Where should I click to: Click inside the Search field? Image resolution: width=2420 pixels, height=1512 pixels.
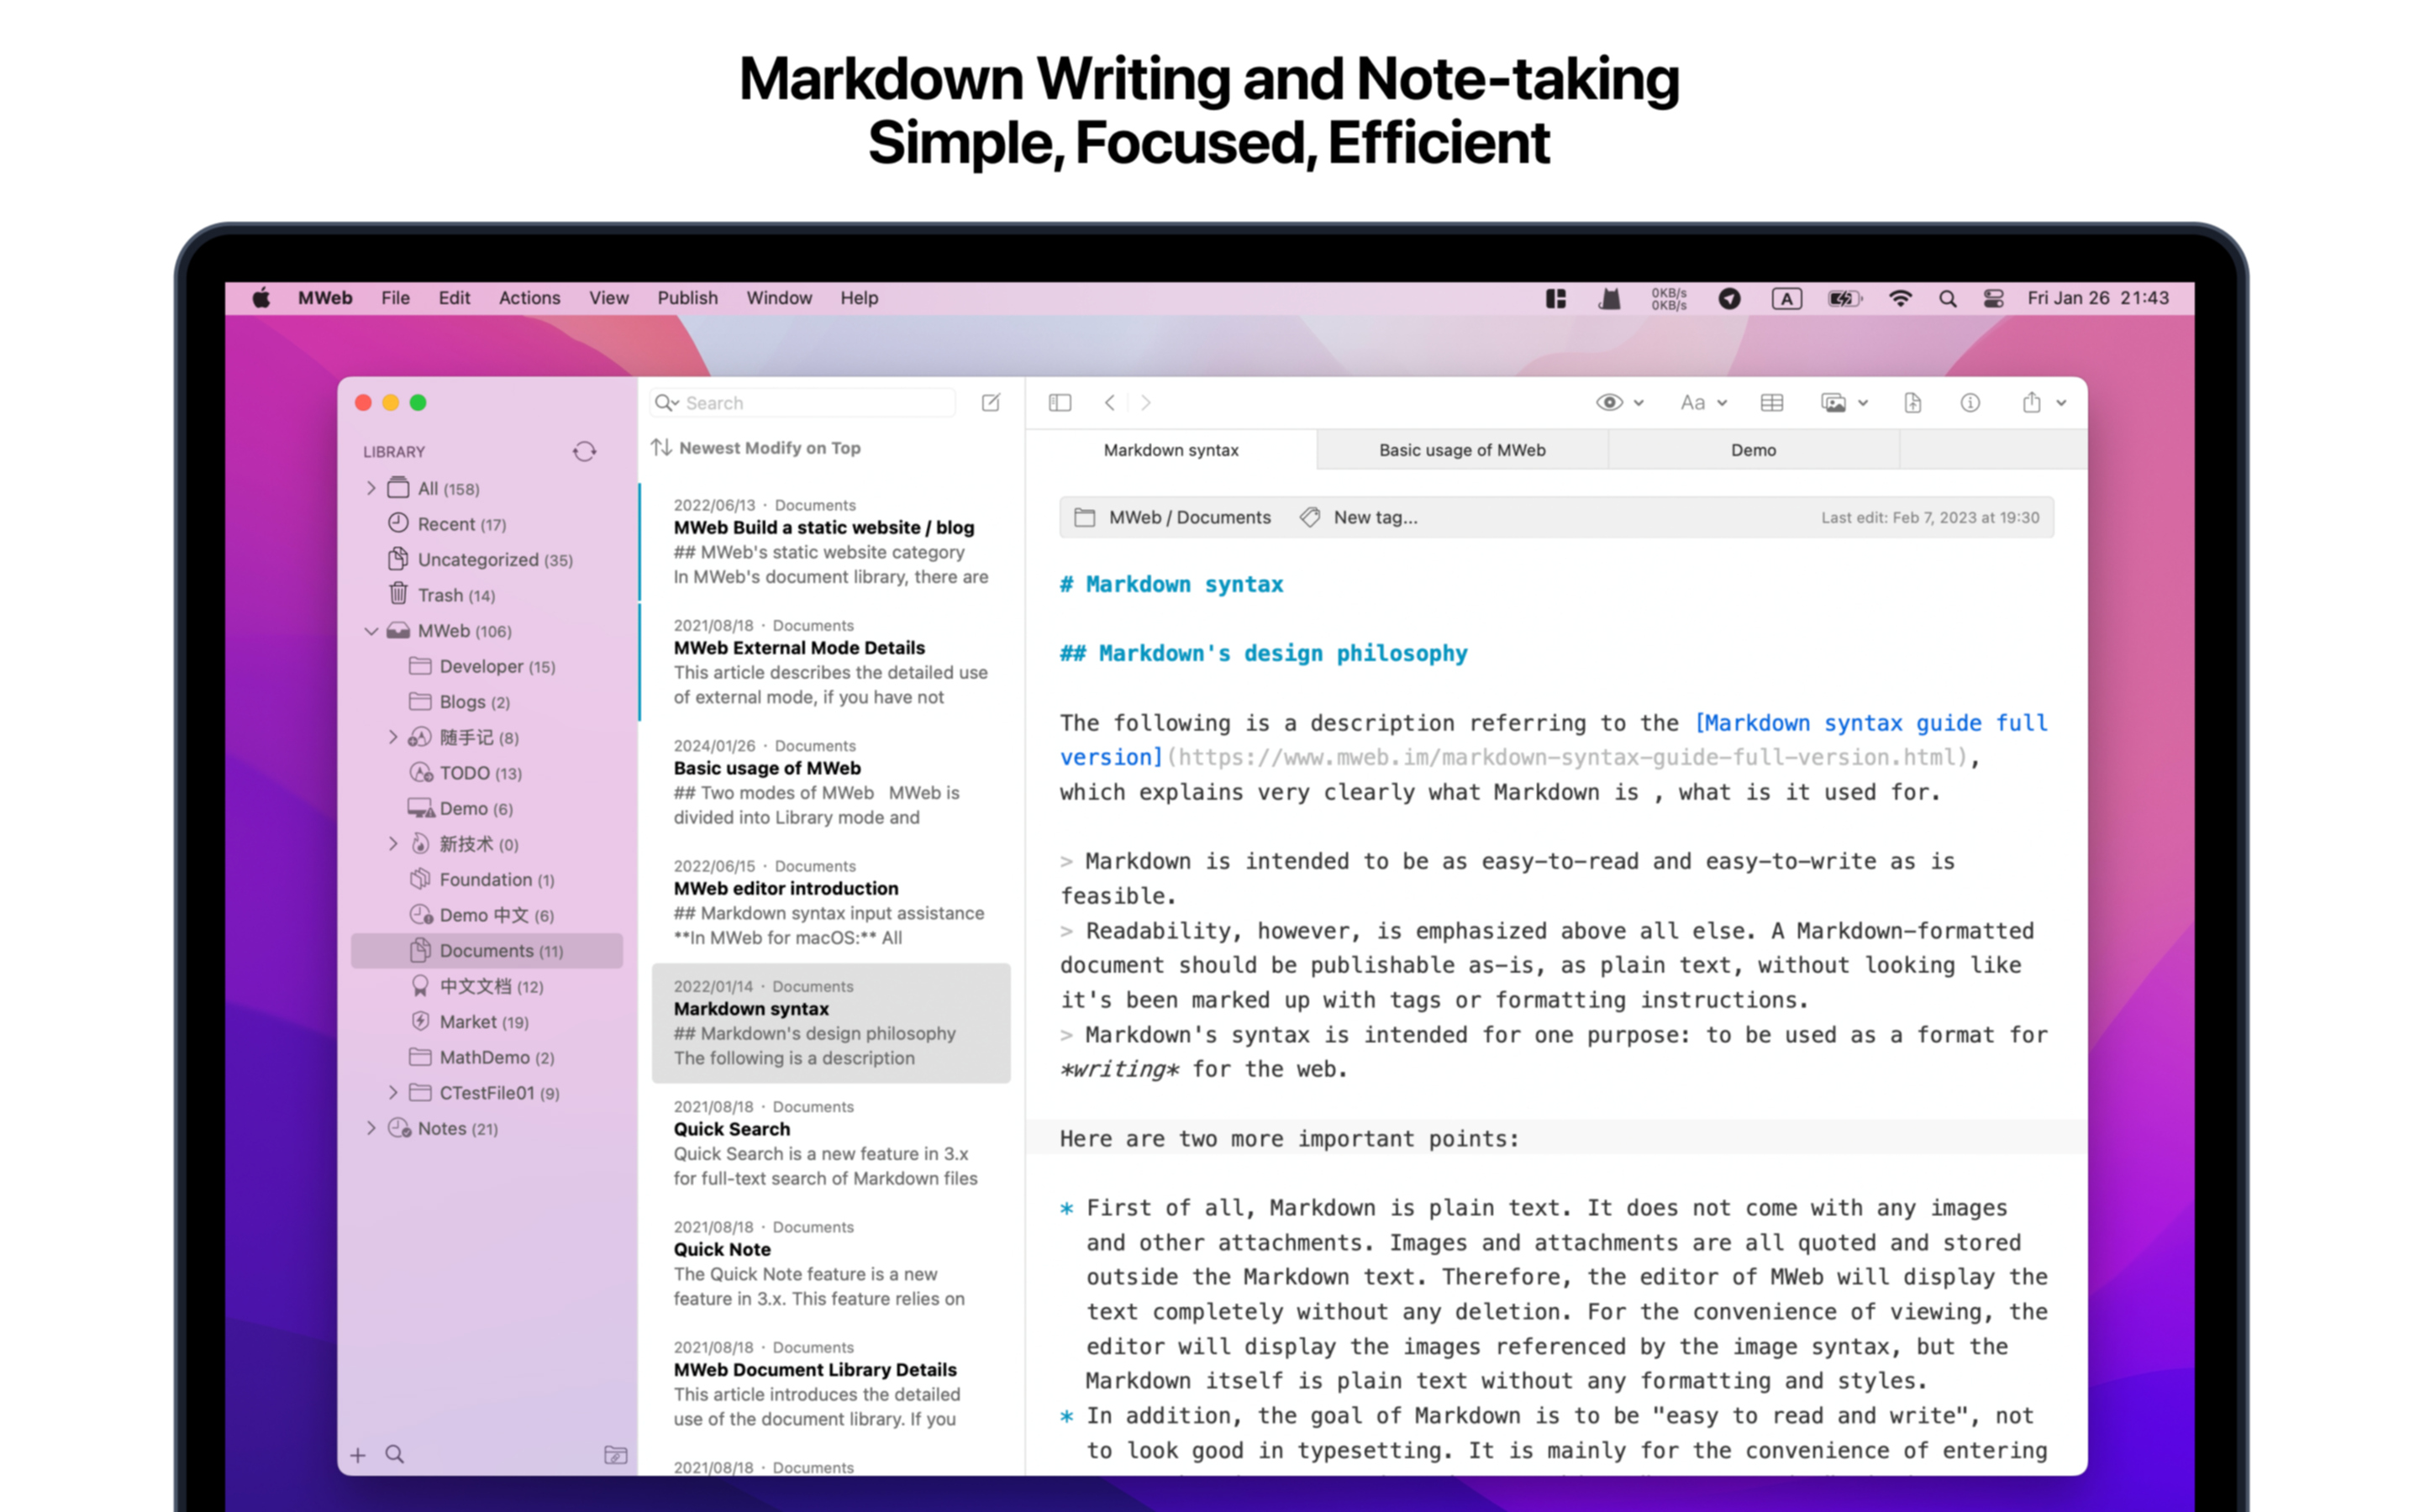[x=800, y=402]
